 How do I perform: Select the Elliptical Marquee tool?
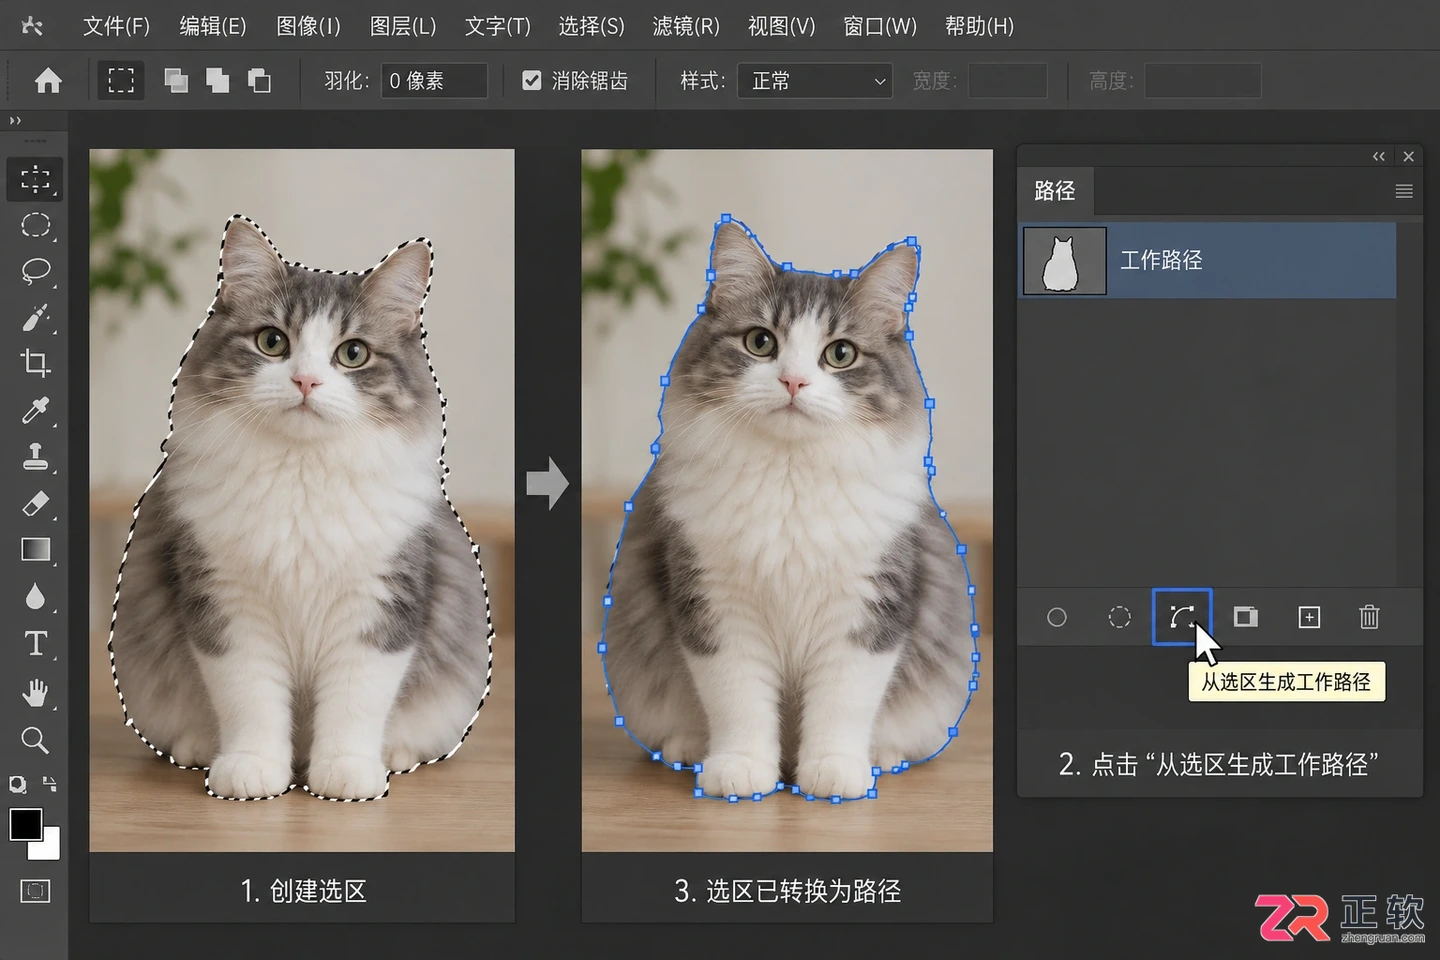point(35,225)
